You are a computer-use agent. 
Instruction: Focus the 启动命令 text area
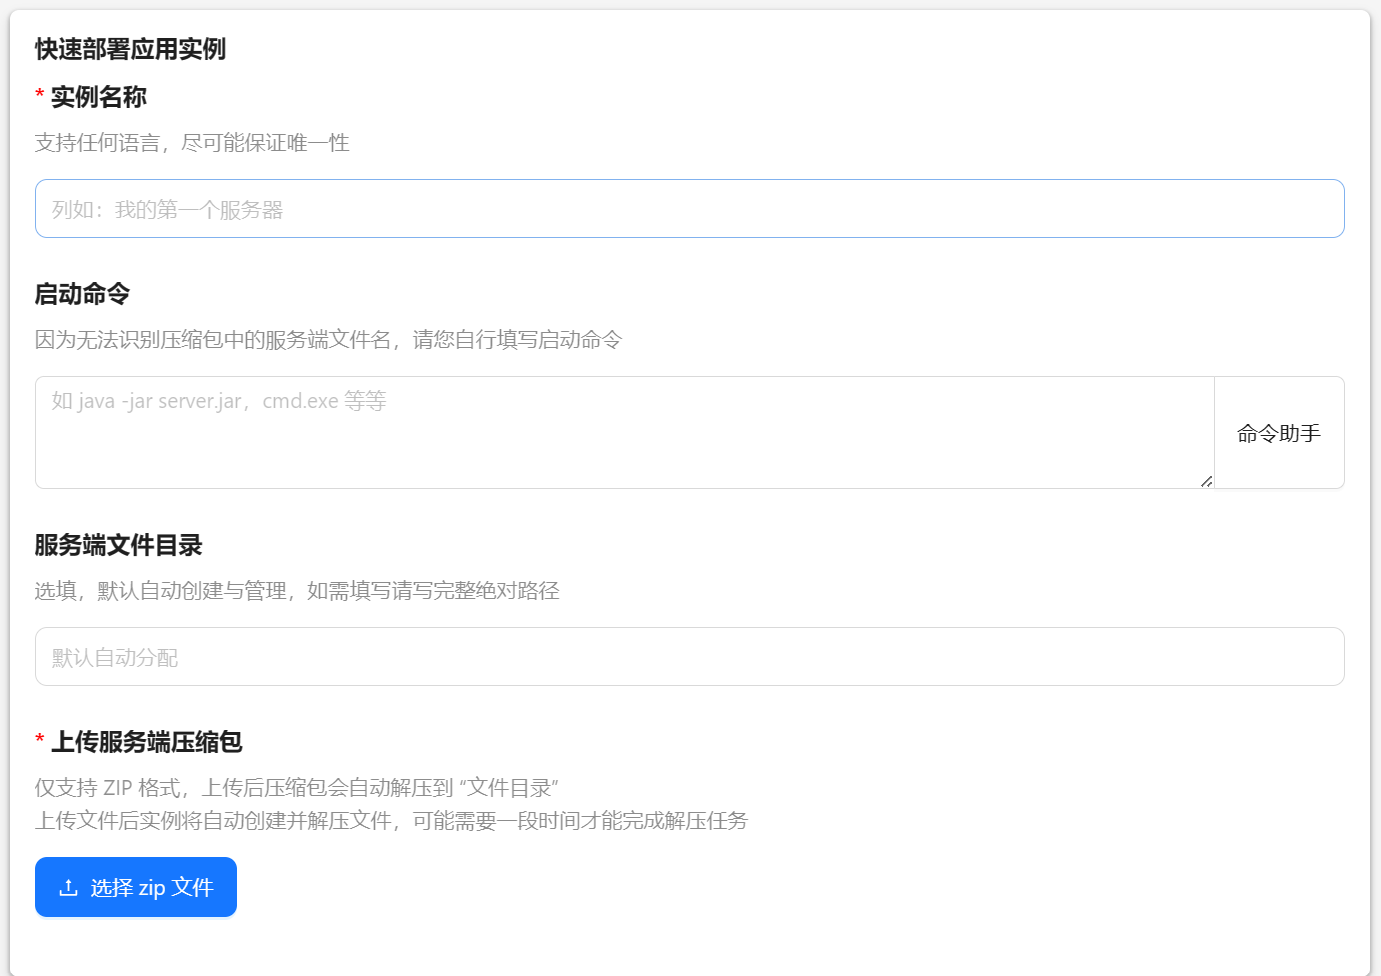624,432
